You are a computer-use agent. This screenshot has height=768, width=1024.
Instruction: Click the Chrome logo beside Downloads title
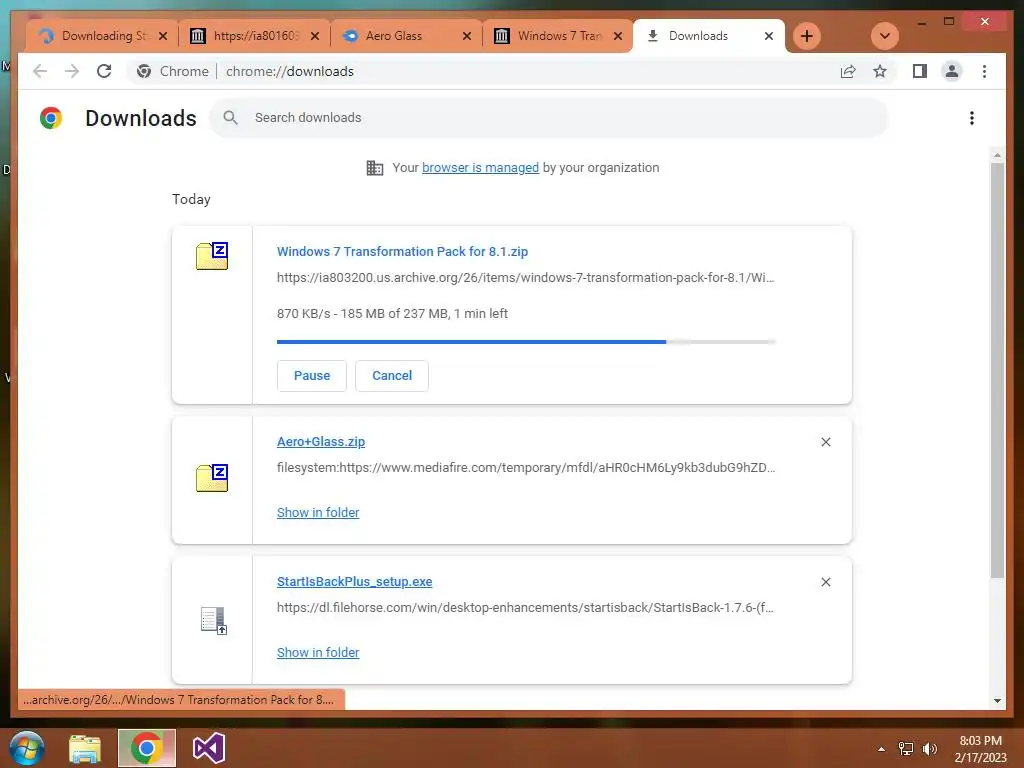click(x=51, y=118)
